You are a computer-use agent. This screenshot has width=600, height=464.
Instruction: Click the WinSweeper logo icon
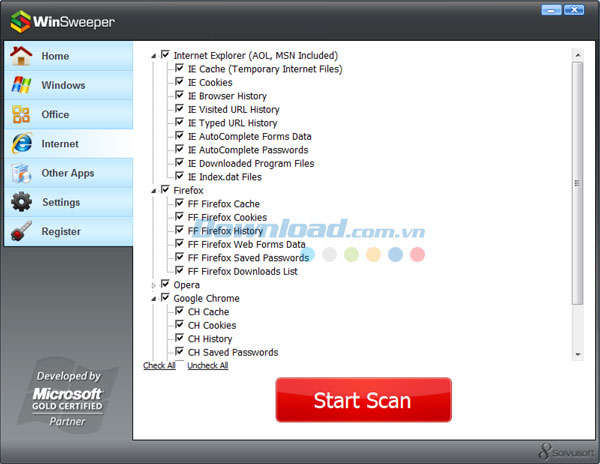coord(21,21)
